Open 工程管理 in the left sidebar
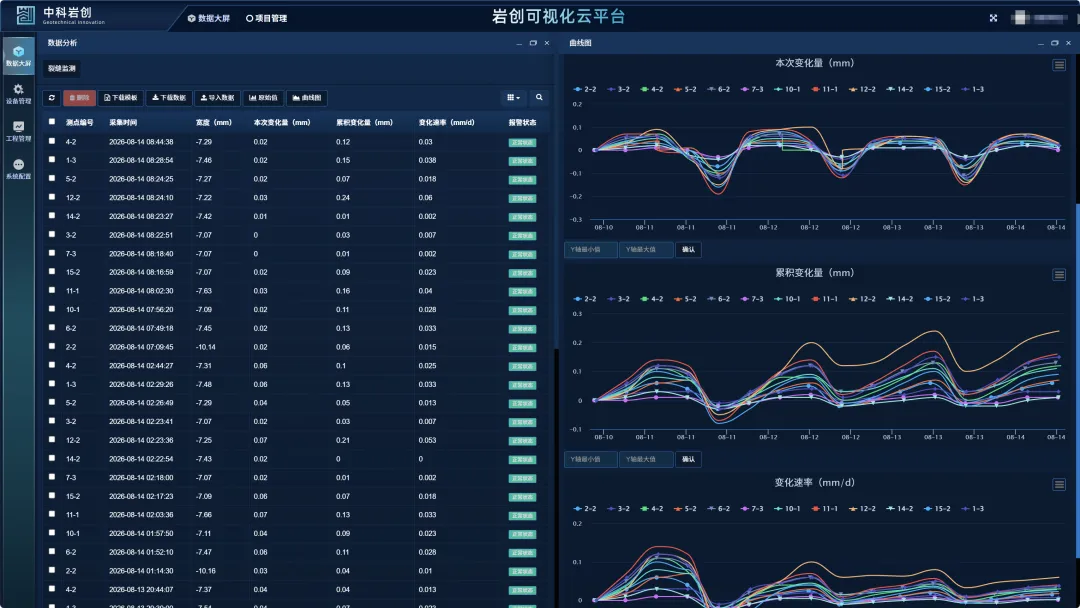Screen dimensions: 1080x608 [19, 132]
